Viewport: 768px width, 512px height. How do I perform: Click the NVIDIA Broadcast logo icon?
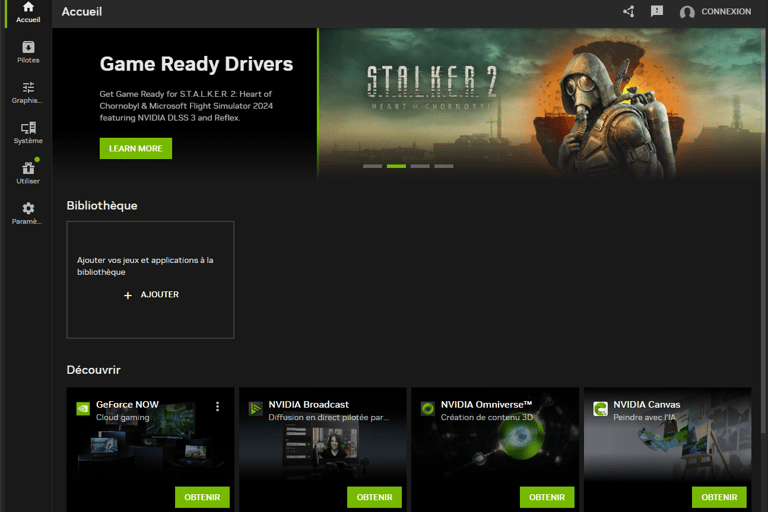click(x=256, y=408)
